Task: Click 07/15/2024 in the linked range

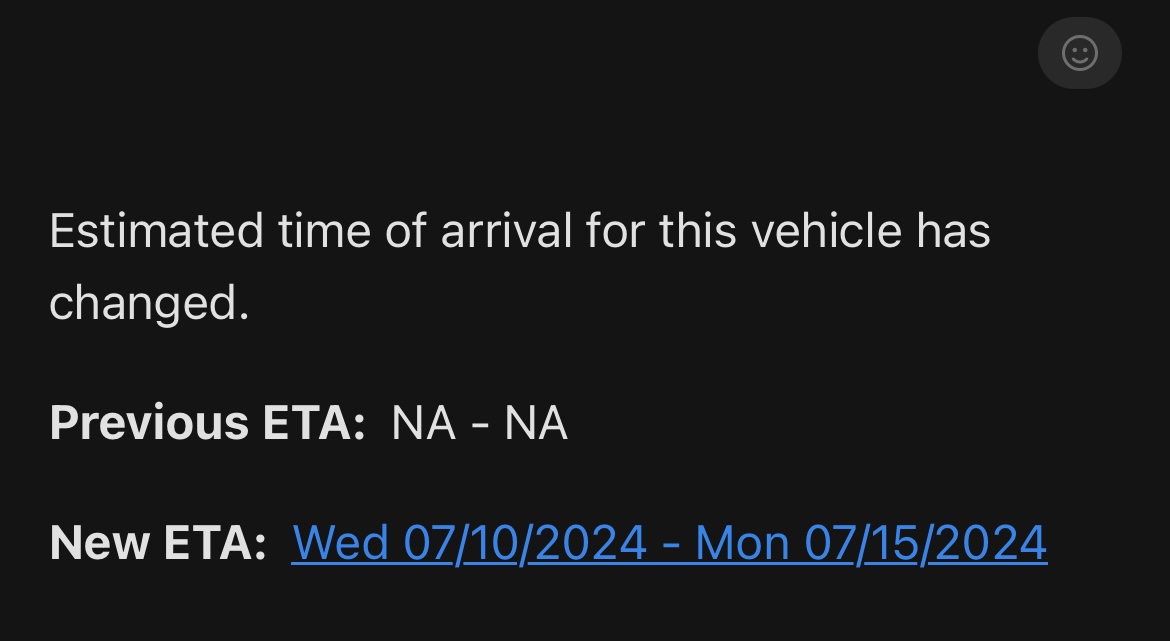Action: pos(926,542)
